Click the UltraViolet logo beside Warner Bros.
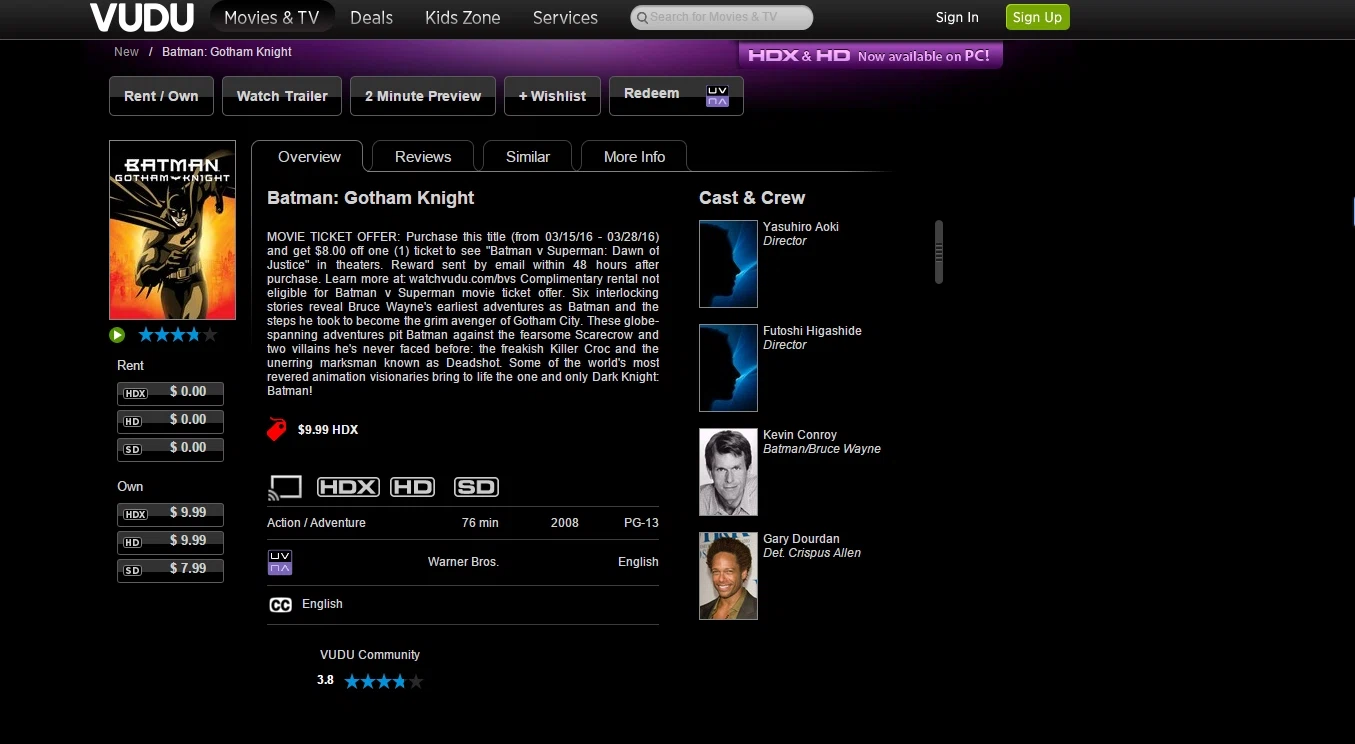The width and height of the screenshot is (1355, 744). point(280,562)
